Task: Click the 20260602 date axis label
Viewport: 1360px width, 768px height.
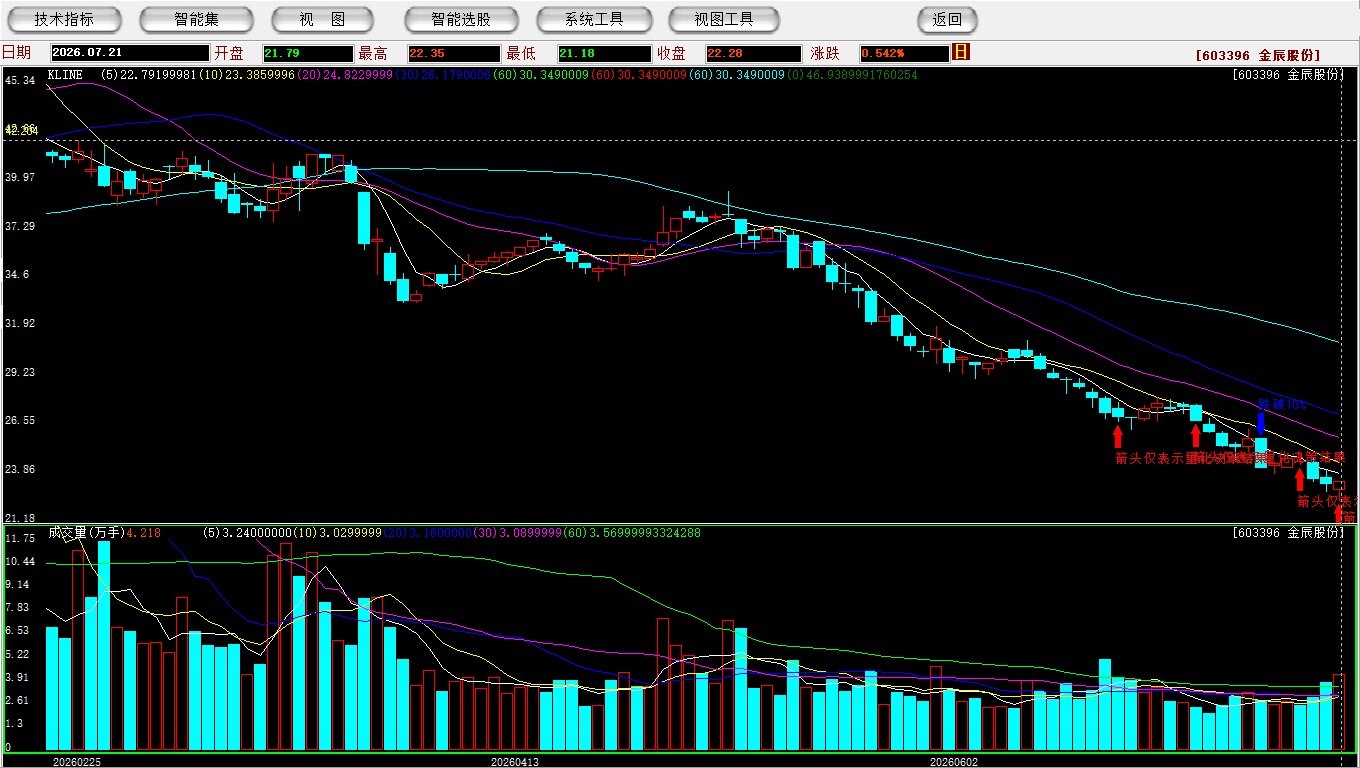Action: (954, 762)
